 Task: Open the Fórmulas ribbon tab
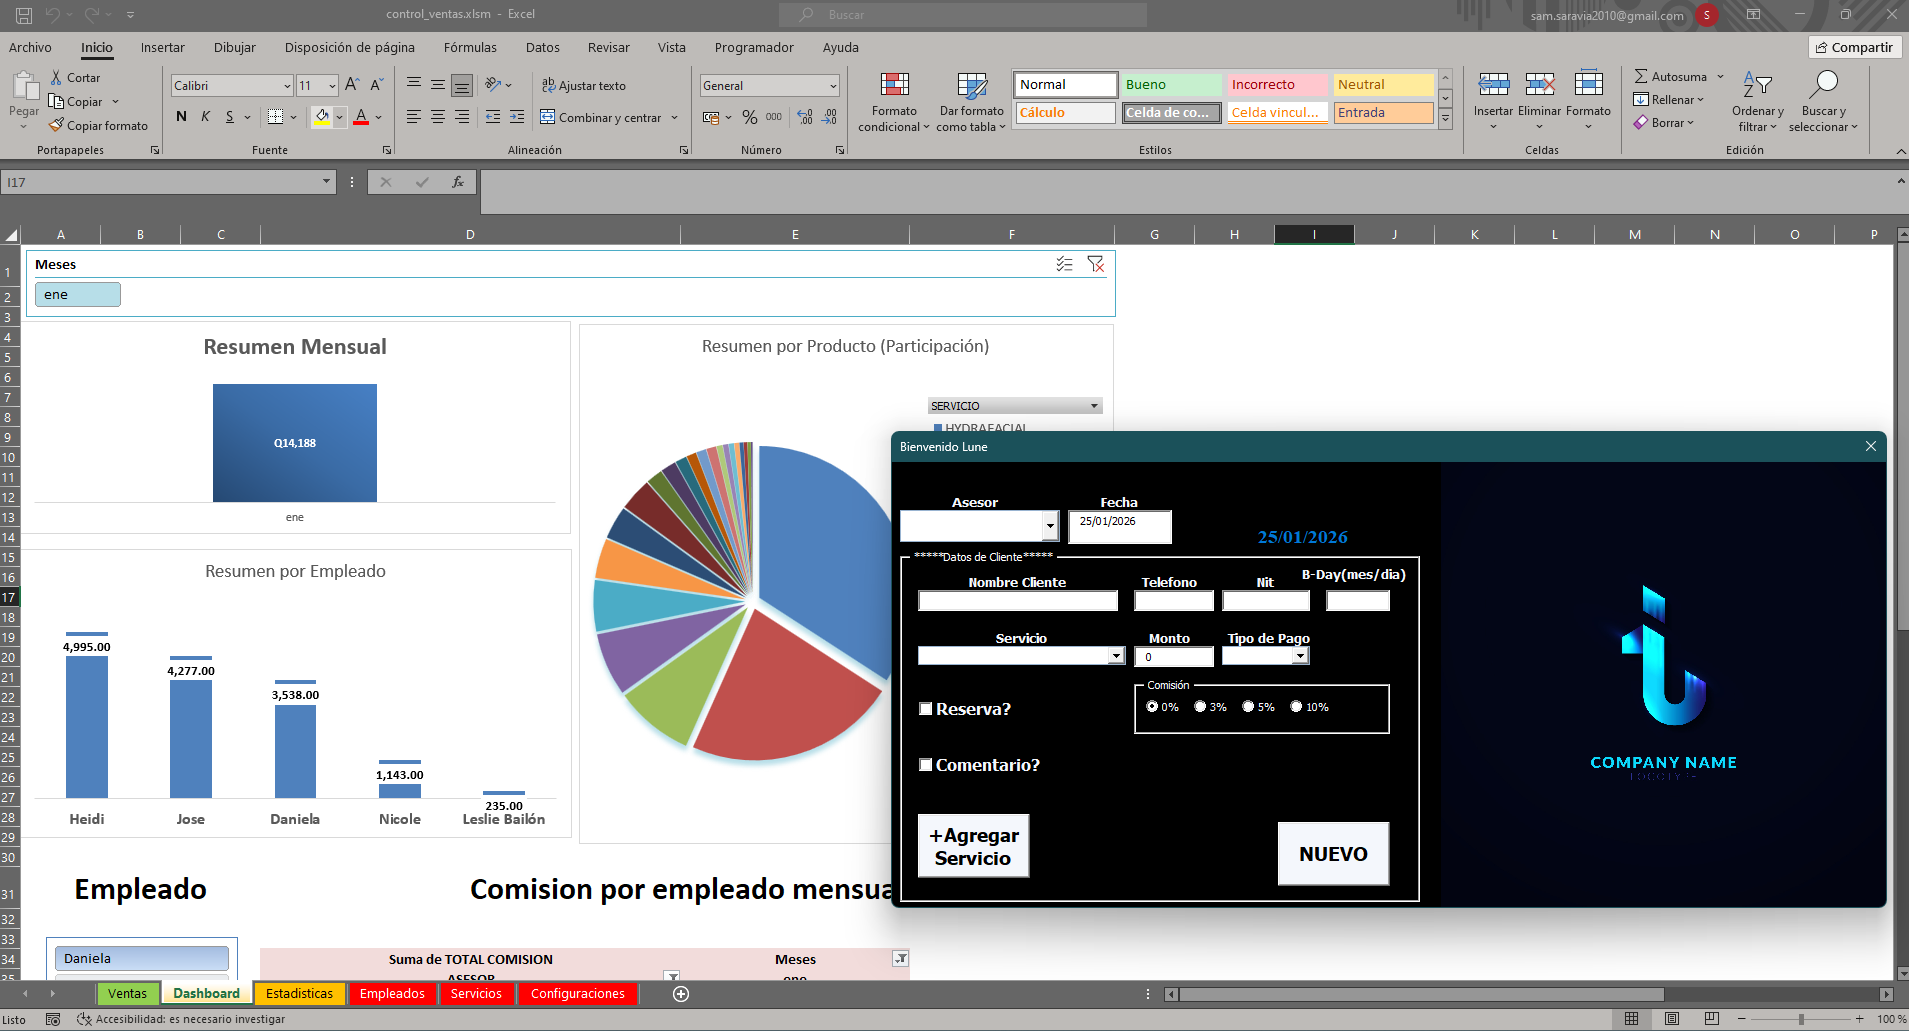click(x=470, y=47)
